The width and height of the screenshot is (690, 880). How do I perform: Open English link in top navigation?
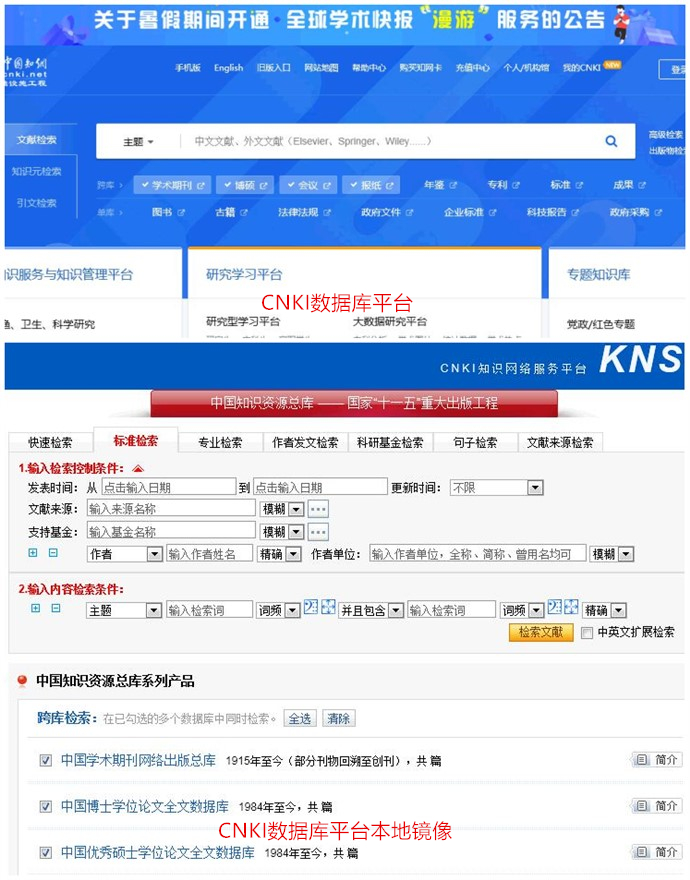(229, 68)
